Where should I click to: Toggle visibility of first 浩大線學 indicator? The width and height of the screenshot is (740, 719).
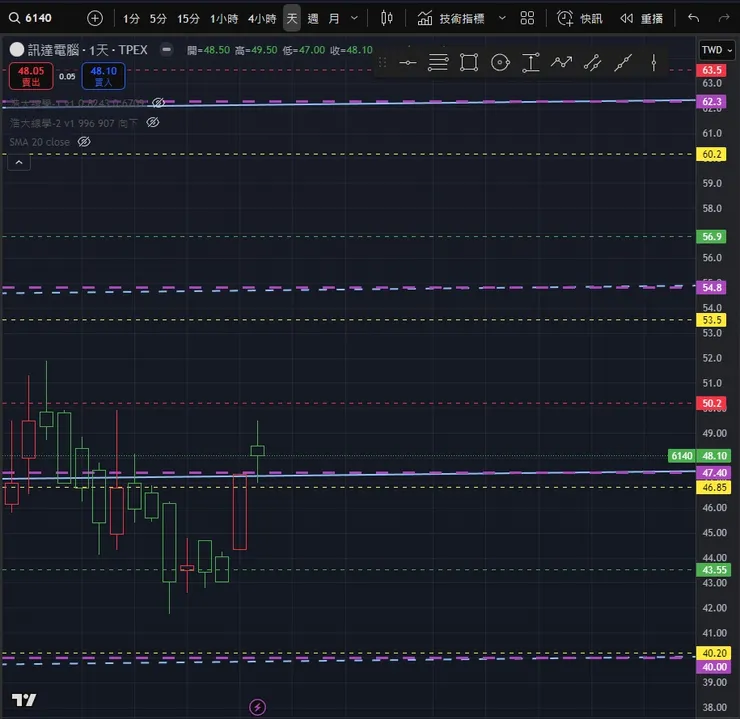pyautogui.click(x=159, y=102)
